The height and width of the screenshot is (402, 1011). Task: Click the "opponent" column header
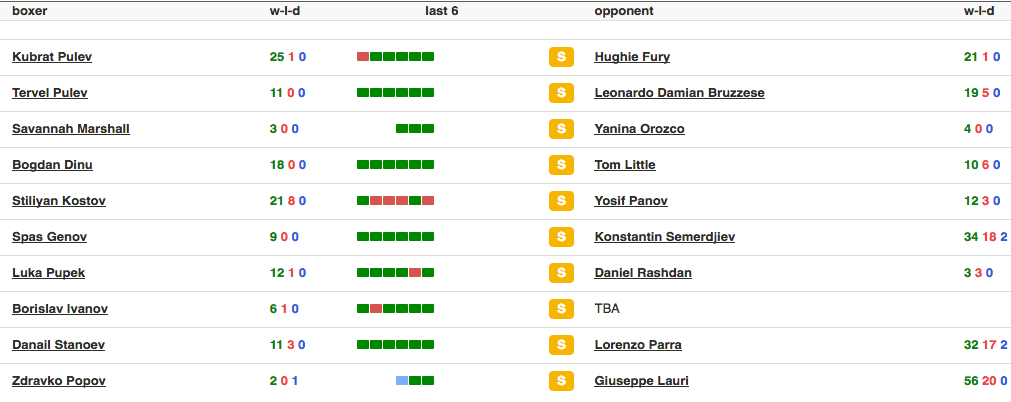pos(623,11)
